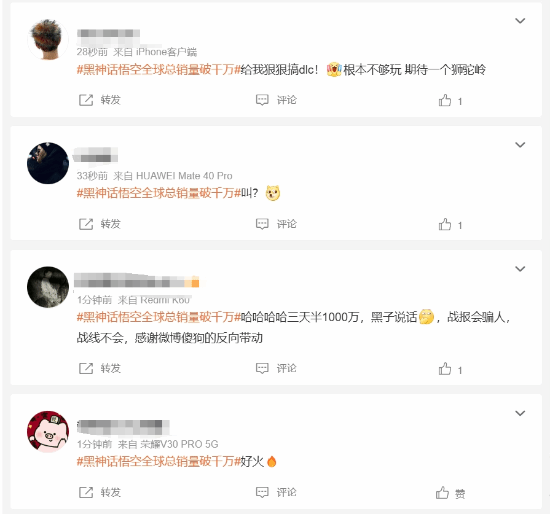Image resolution: width=550 pixels, height=514 pixels.
Task: View profile of the spiky-hair avatar
Action: pyautogui.click(x=48, y=39)
